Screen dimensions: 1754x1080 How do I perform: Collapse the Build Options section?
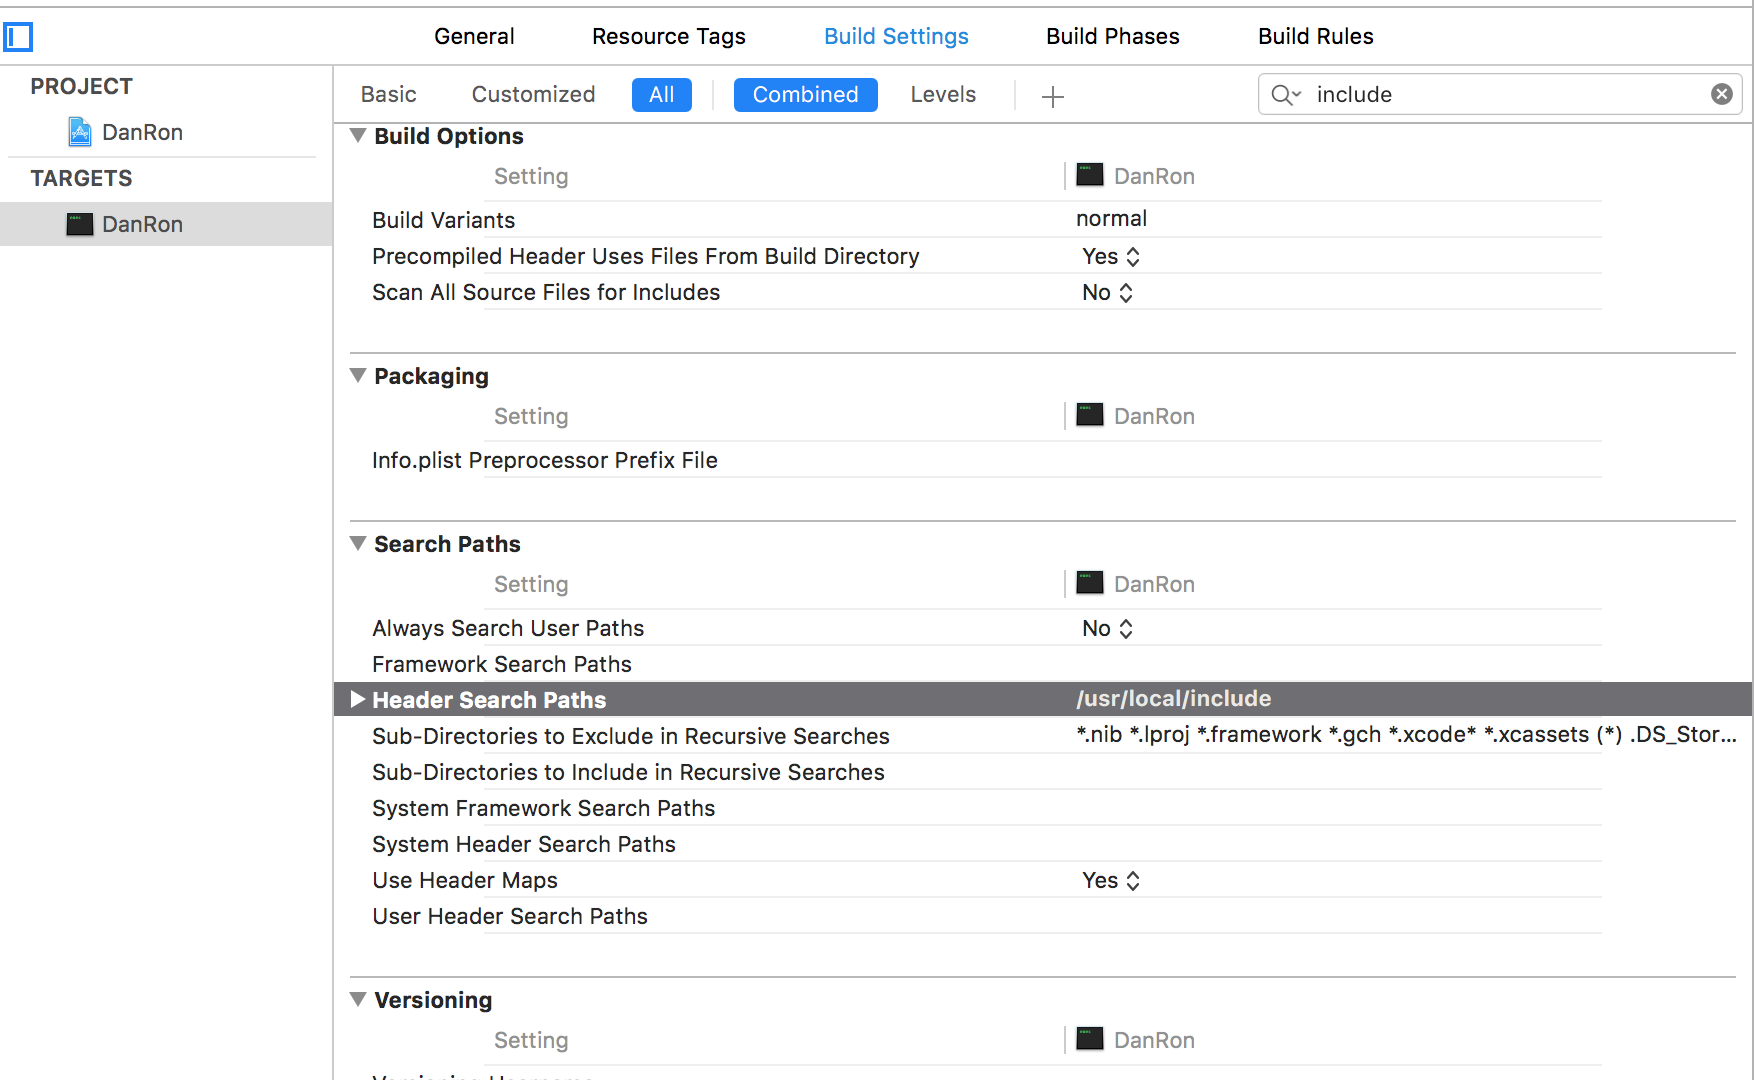[358, 136]
